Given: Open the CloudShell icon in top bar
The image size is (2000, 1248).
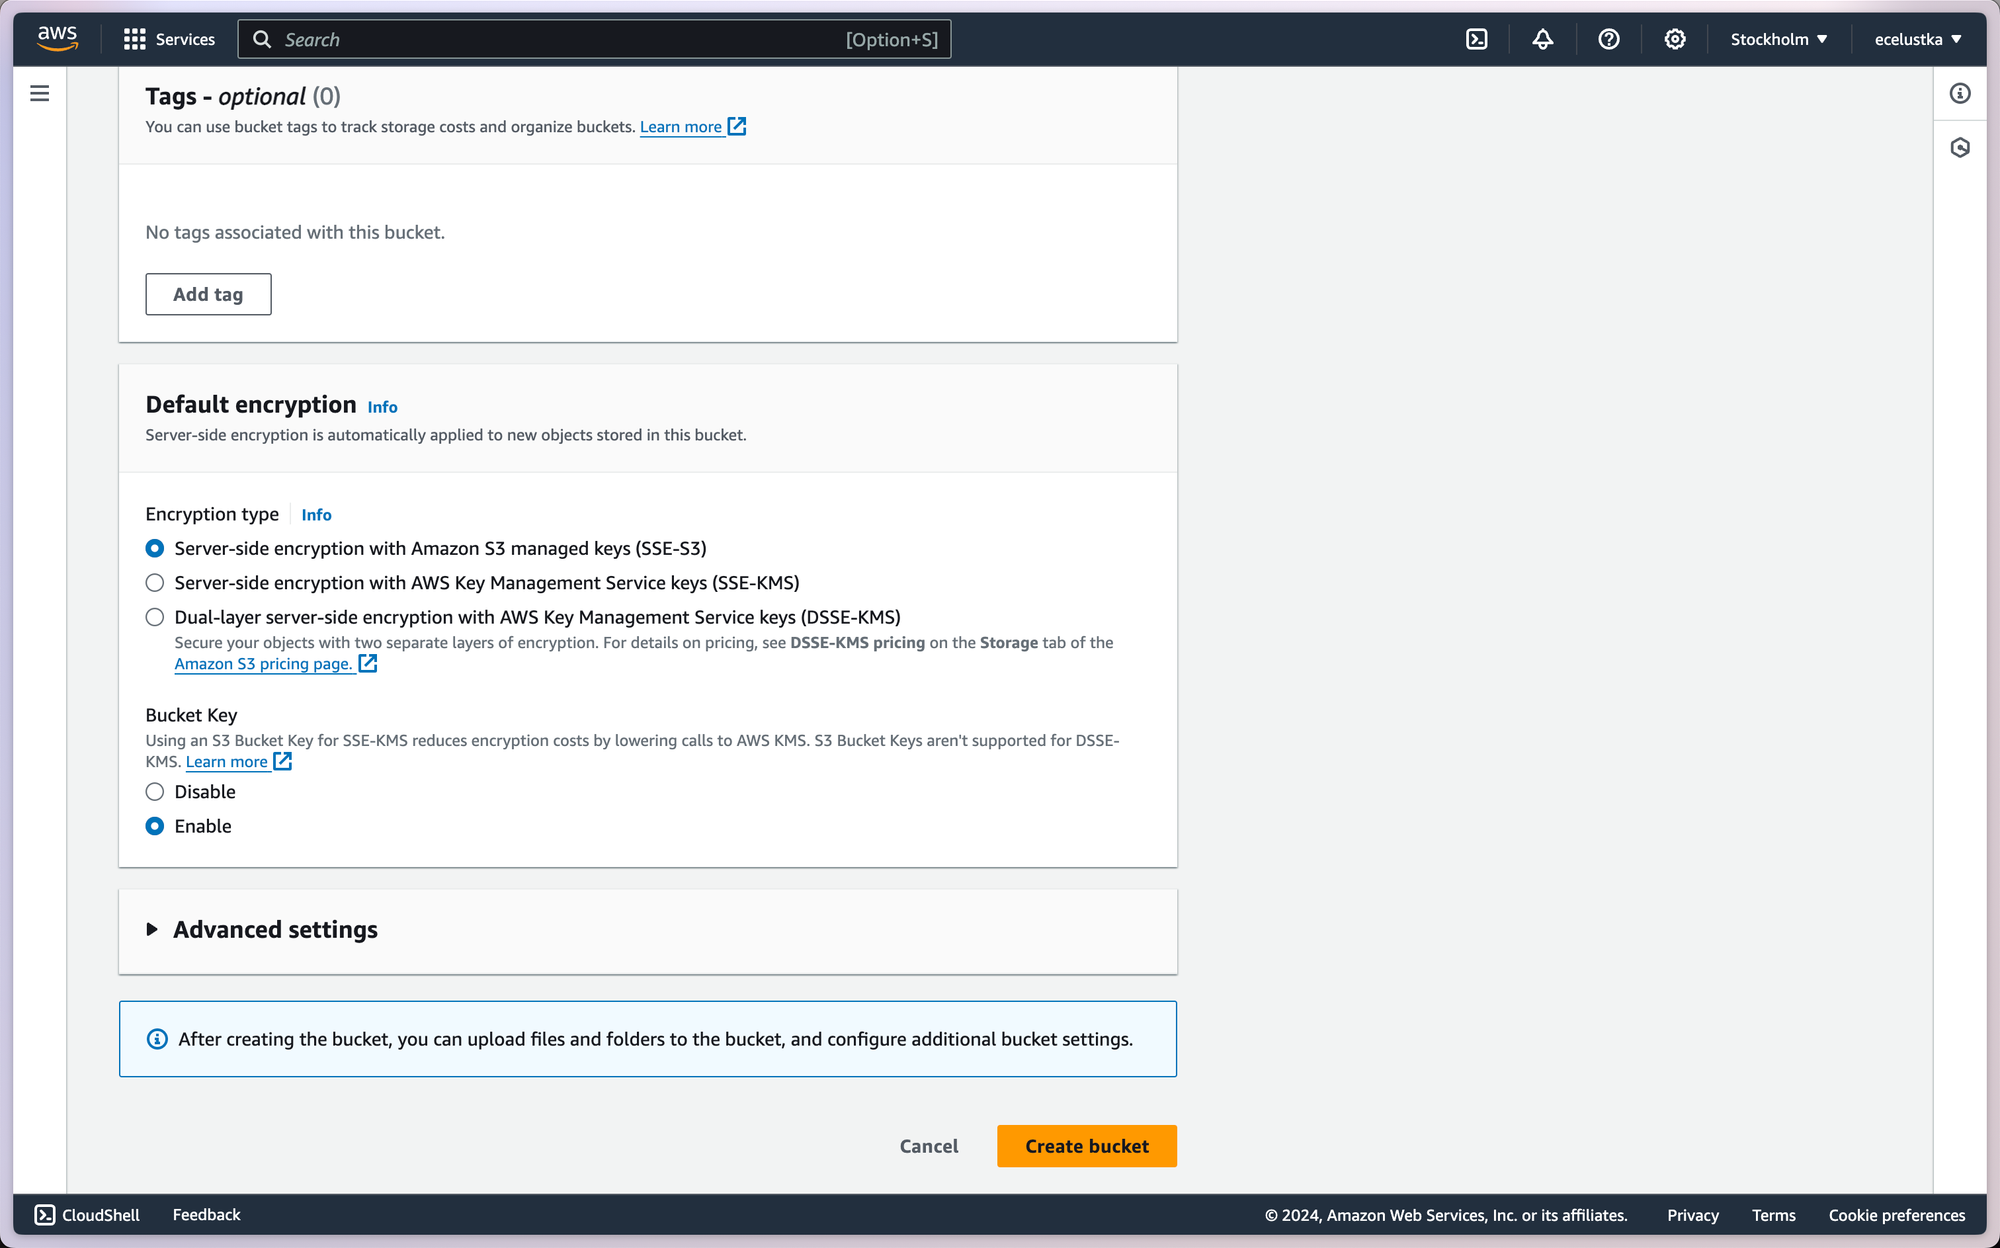Looking at the screenshot, I should [1476, 39].
